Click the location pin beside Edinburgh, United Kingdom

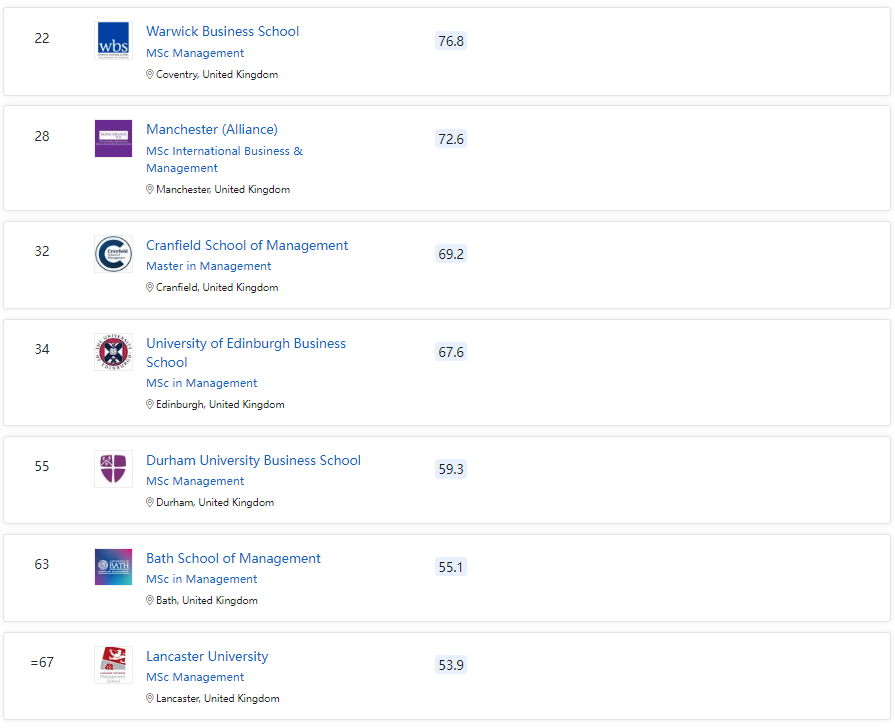[150, 404]
